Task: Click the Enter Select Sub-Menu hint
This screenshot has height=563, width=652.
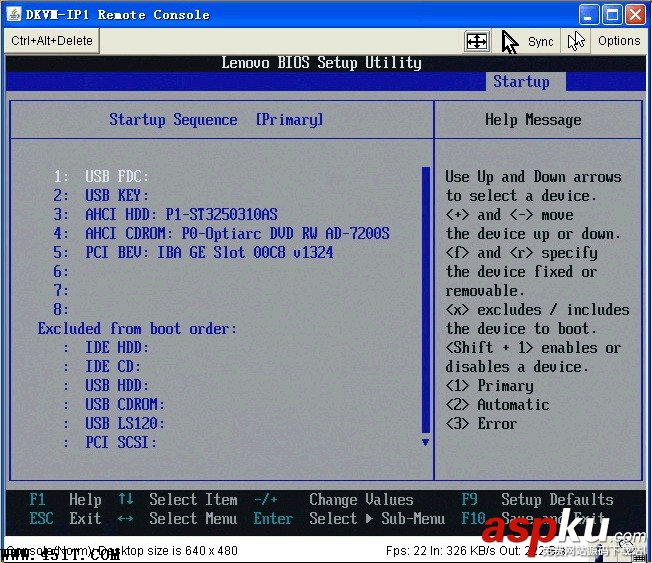Action: (349, 519)
